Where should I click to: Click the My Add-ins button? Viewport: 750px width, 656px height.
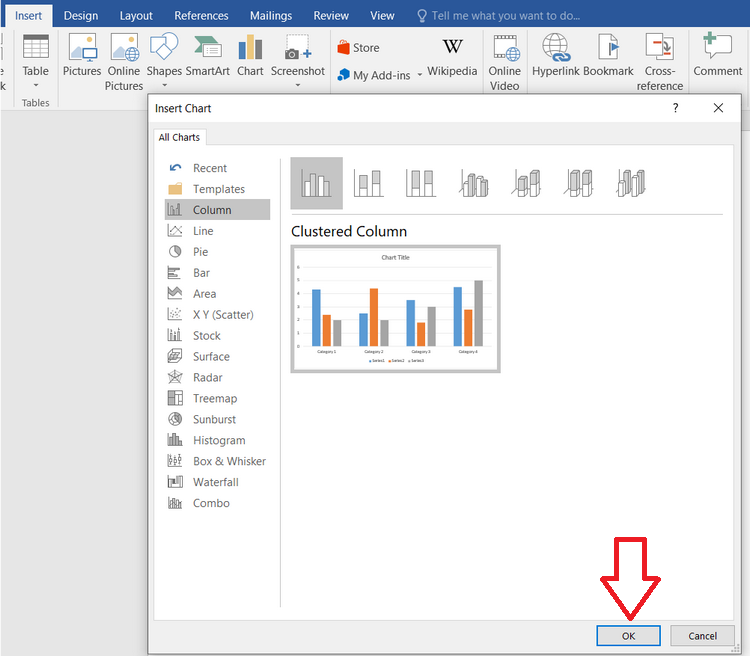point(374,75)
